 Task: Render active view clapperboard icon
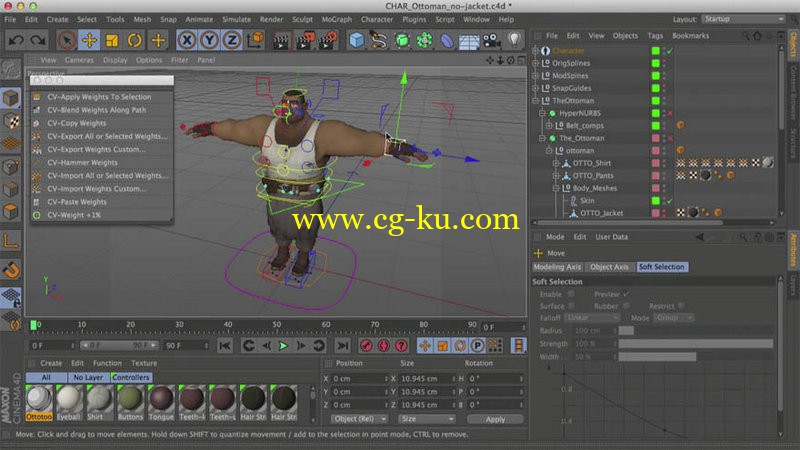tap(281, 40)
